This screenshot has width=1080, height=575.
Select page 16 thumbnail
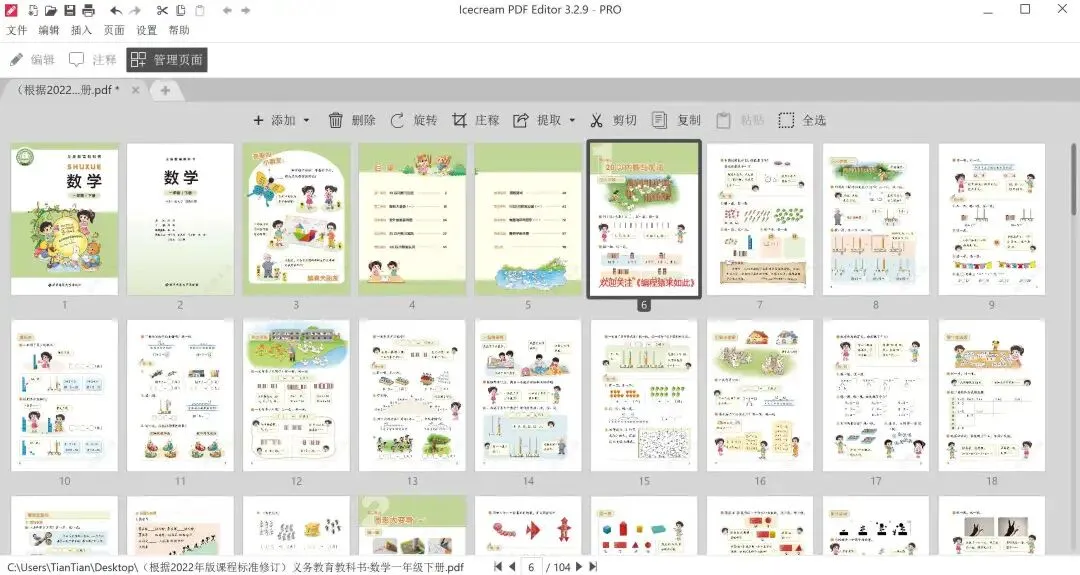pyautogui.click(x=760, y=395)
